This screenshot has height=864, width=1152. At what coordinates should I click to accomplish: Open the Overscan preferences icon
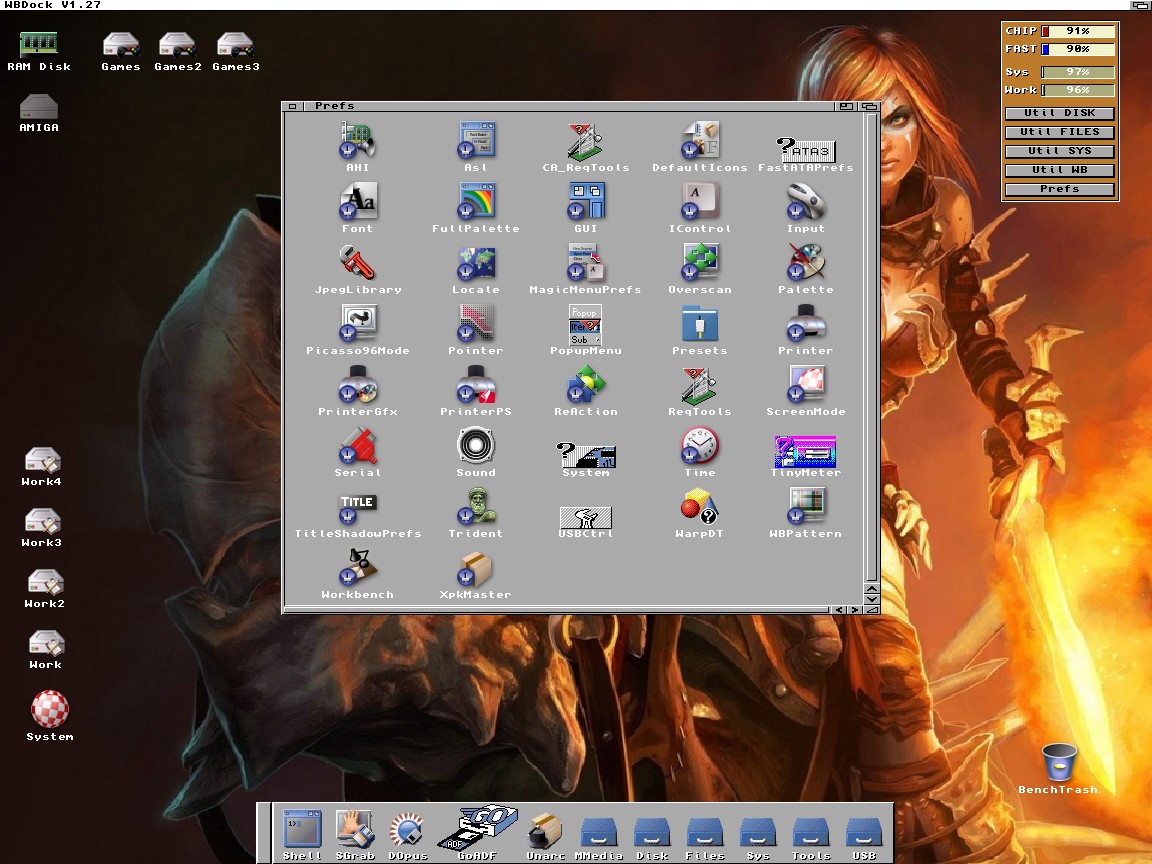[x=699, y=263]
